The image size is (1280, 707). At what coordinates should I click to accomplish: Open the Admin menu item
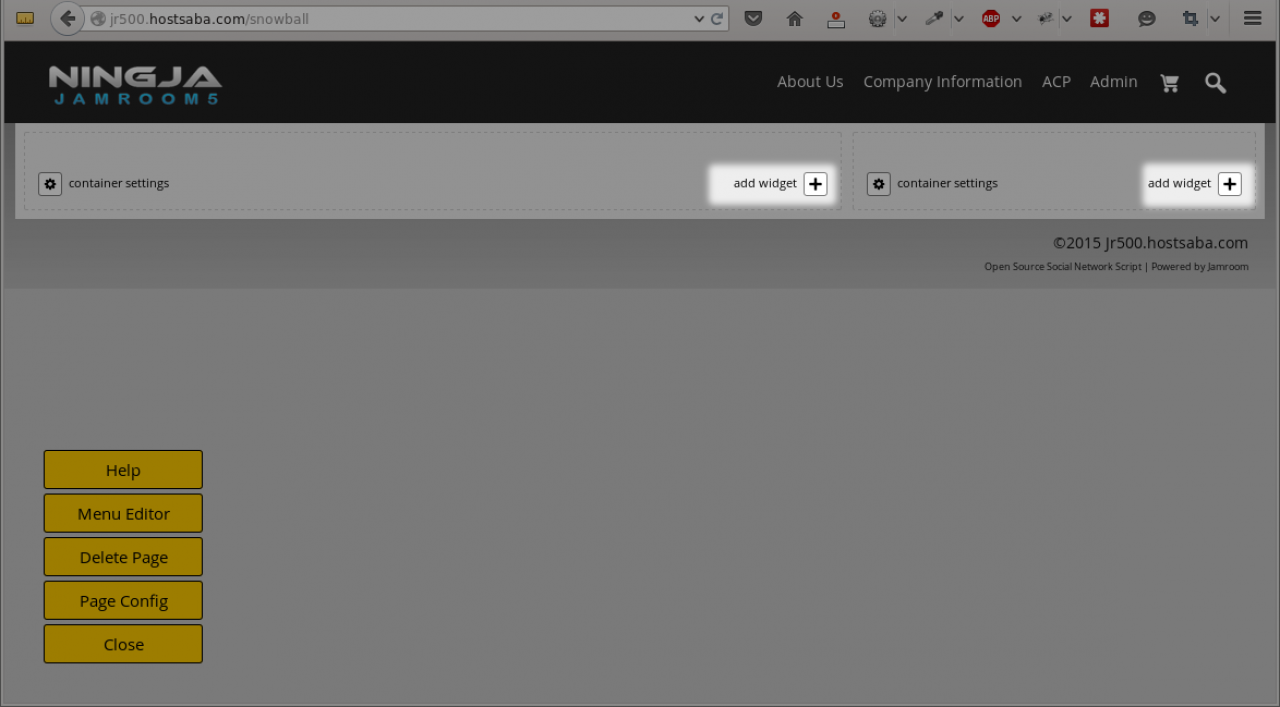(1113, 82)
